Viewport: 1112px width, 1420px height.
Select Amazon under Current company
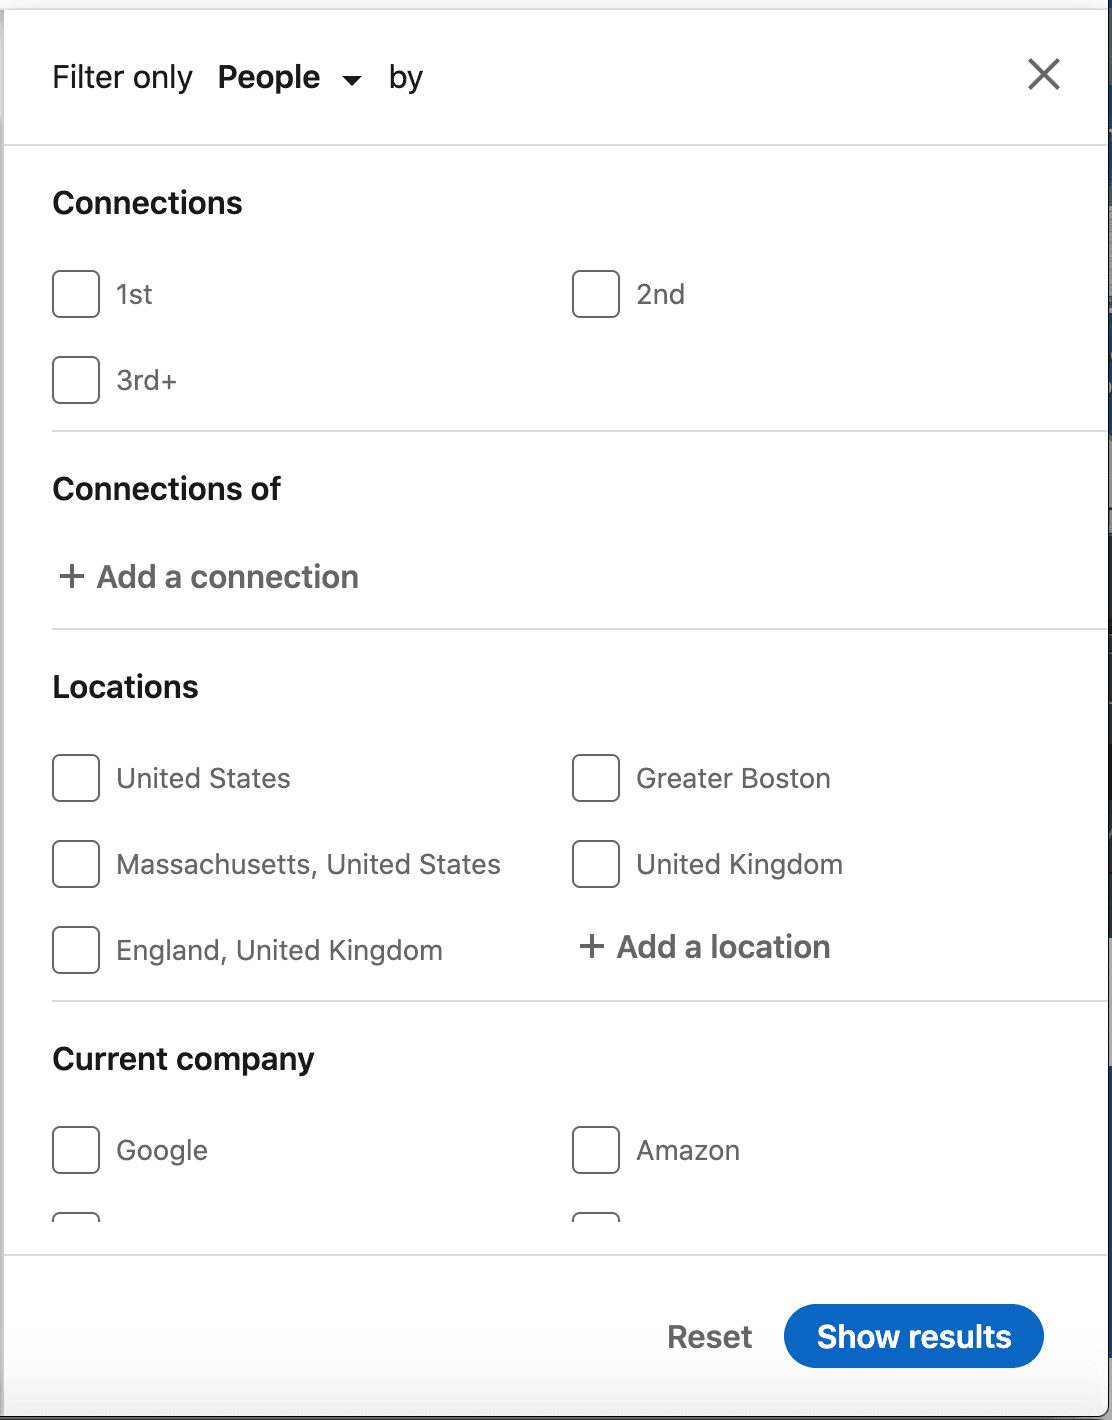click(x=595, y=1150)
